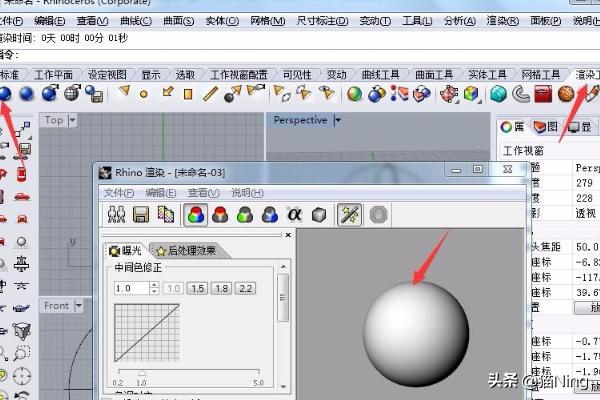Click the exposure panel scrollbar up arrow
The image size is (600, 400).
pos(283,266)
